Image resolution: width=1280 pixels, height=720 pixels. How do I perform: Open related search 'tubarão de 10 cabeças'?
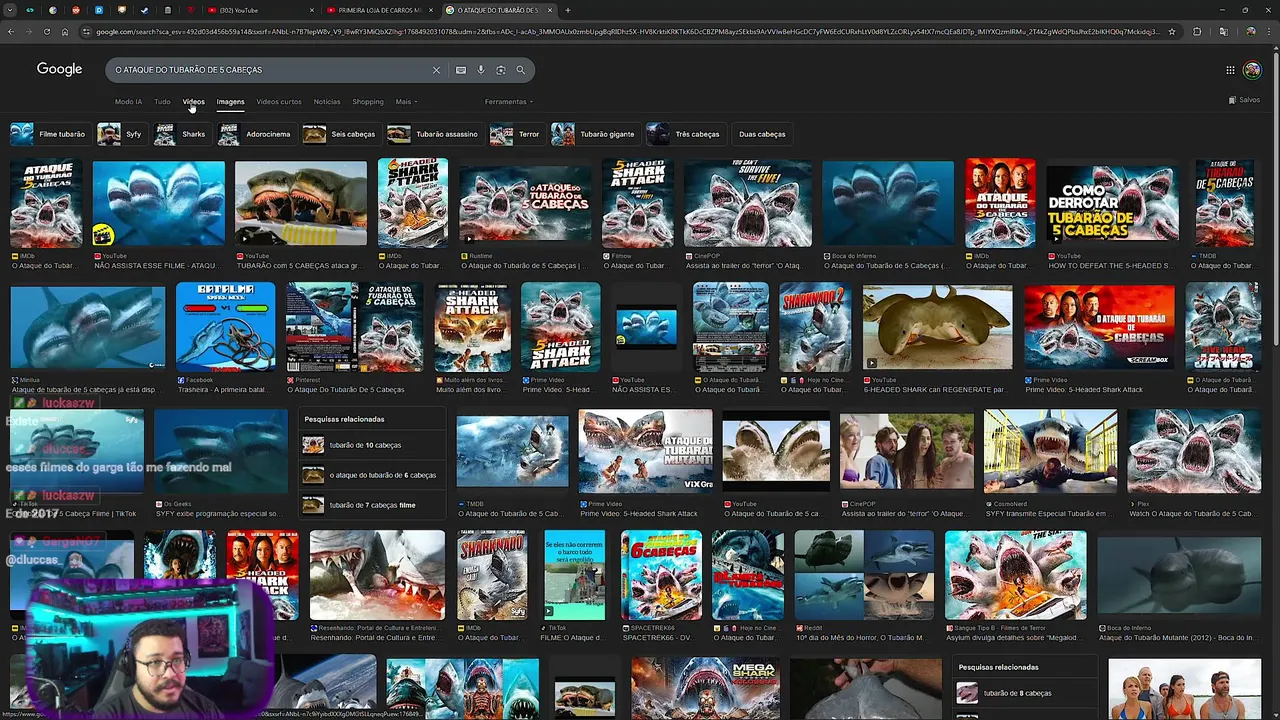(371, 445)
